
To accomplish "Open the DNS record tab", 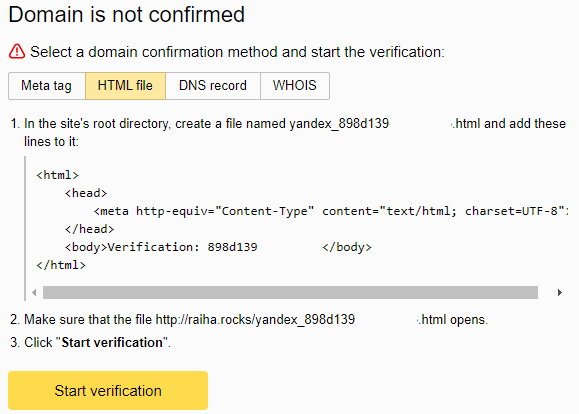I will 213,86.
